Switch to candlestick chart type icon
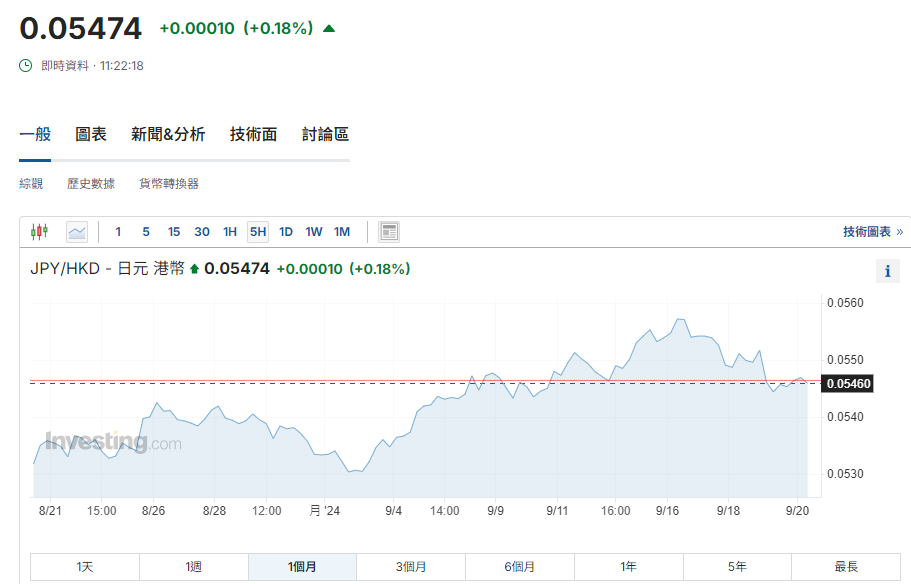The width and height of the screenshot is (911, 584). coord(39,232)
